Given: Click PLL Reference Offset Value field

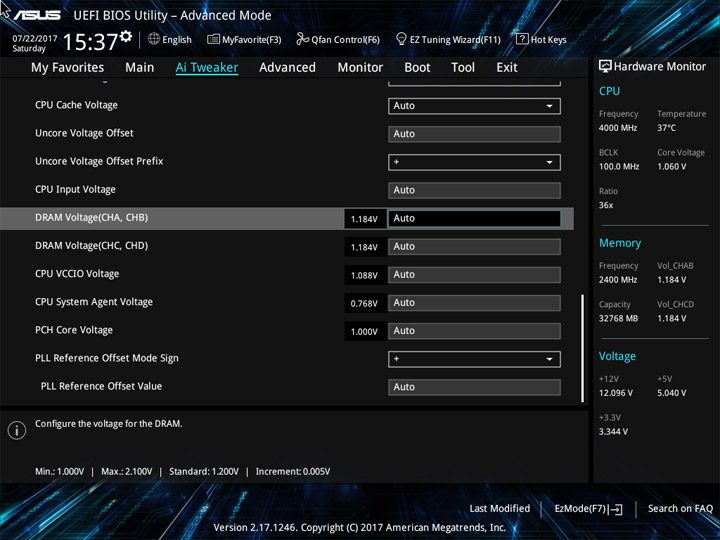Looking at the screenshot, I should point(474,387).
